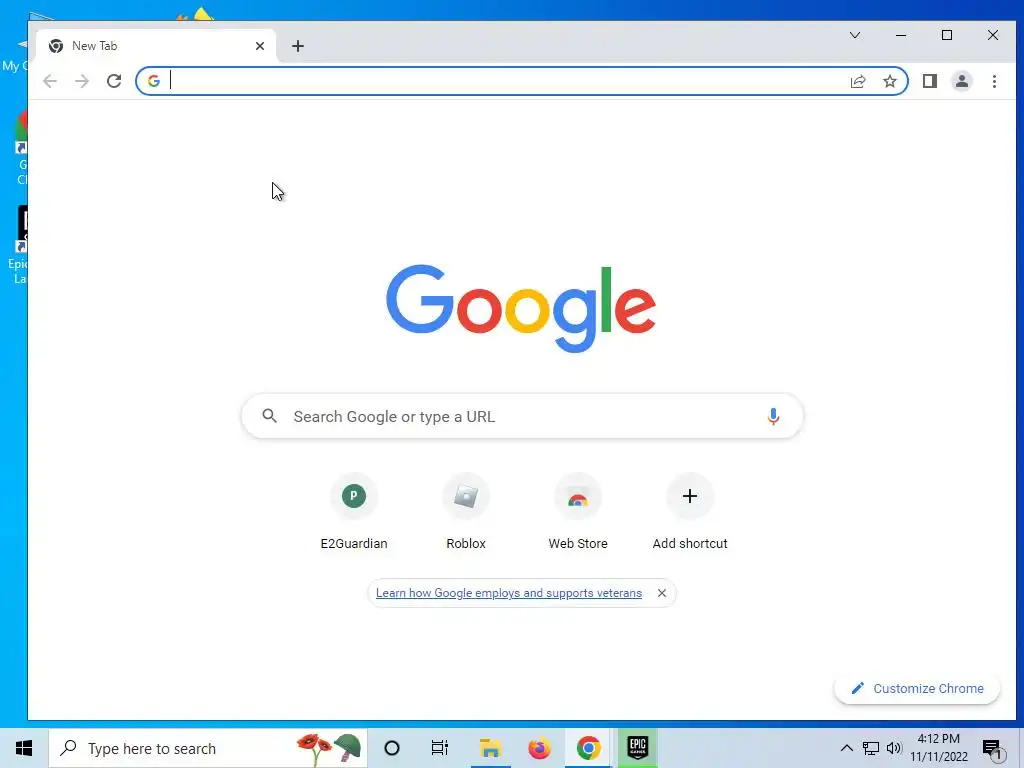Click the share this page icon
Image resolution: width=1024 pixels, height=768 pixels.
[857, 81]
